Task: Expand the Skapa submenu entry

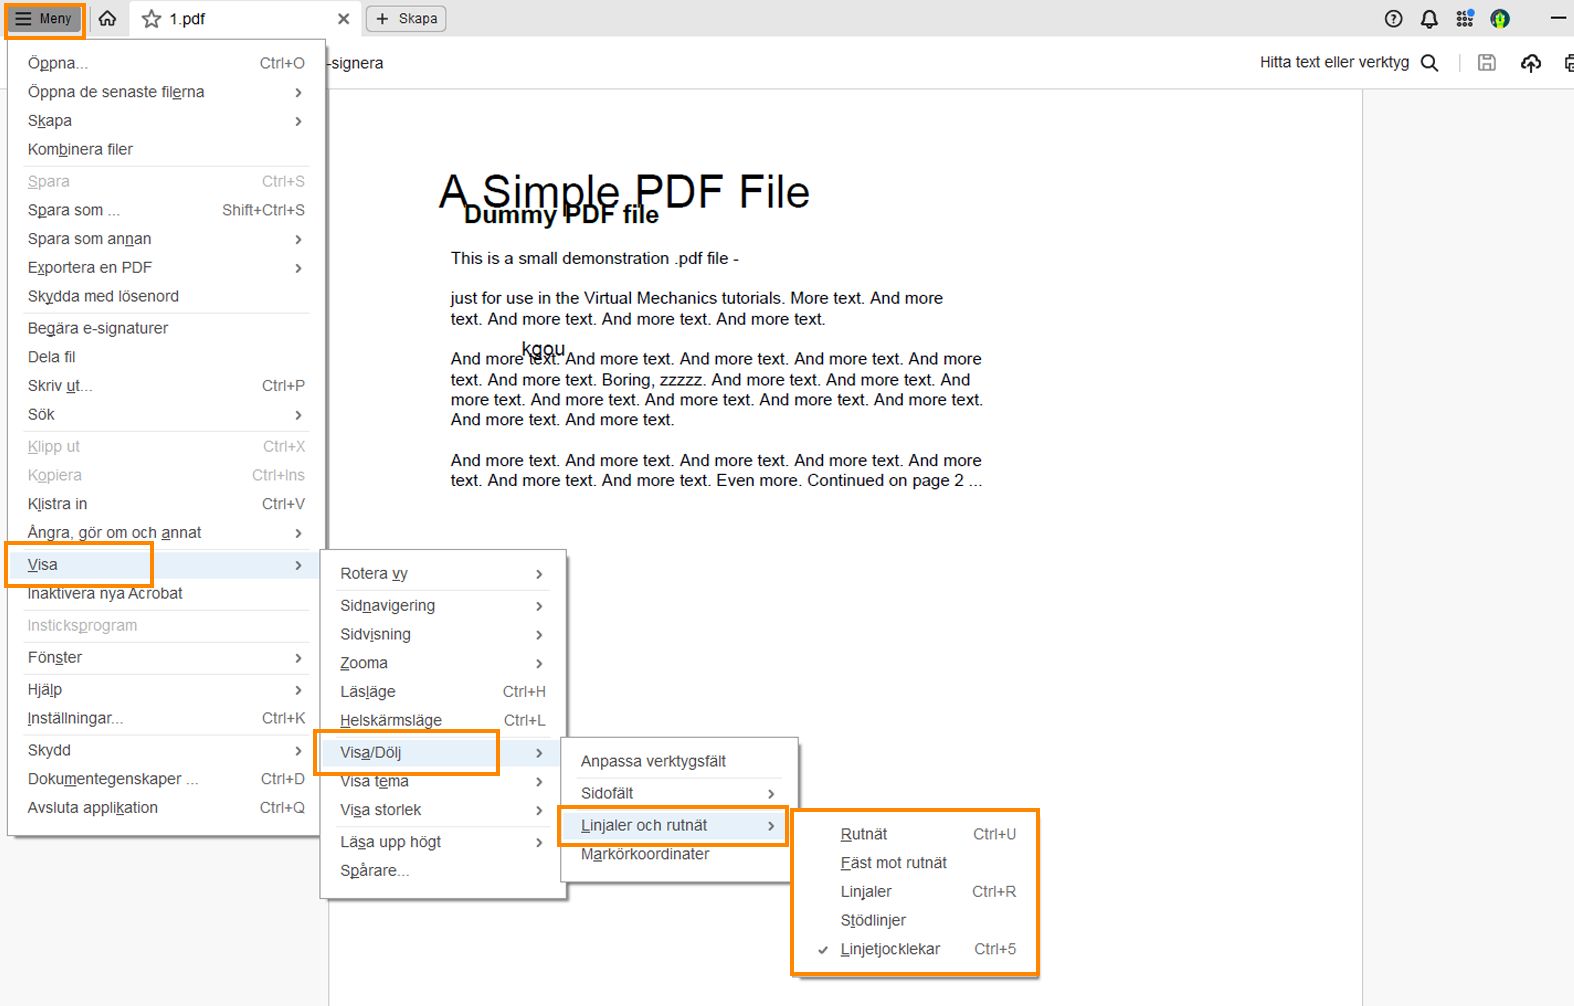Action: (x=166, y=121)
